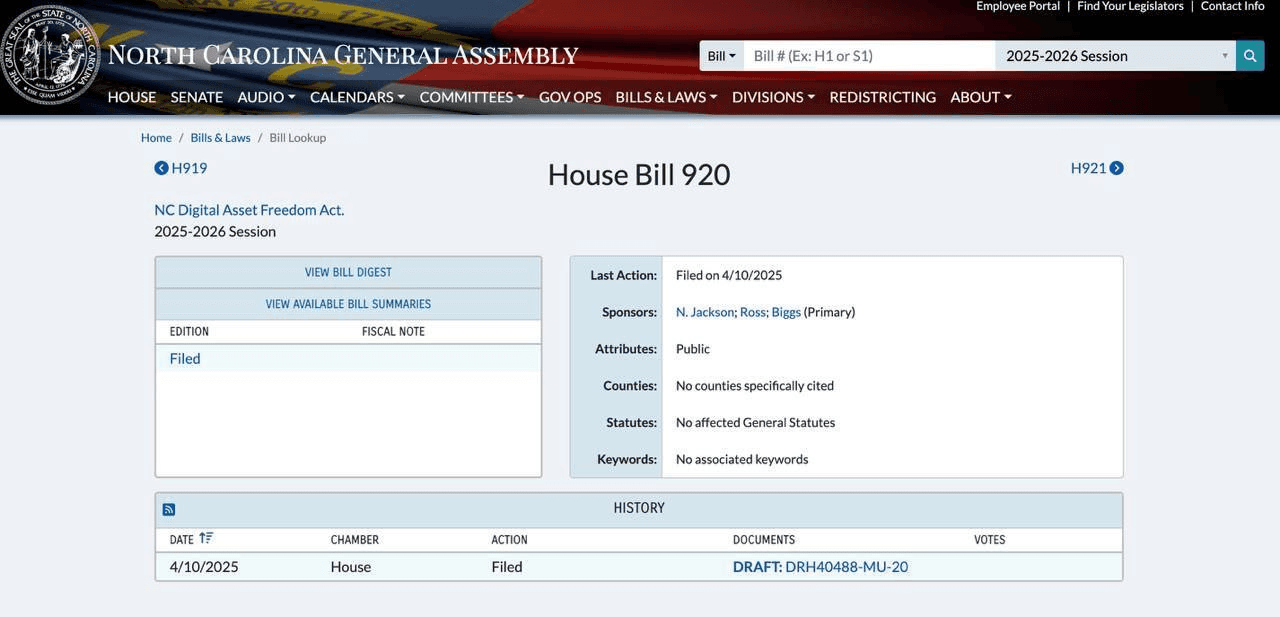Go to previous bill H919
This screenshot has width=1280, height=617.
coord(181,168)
